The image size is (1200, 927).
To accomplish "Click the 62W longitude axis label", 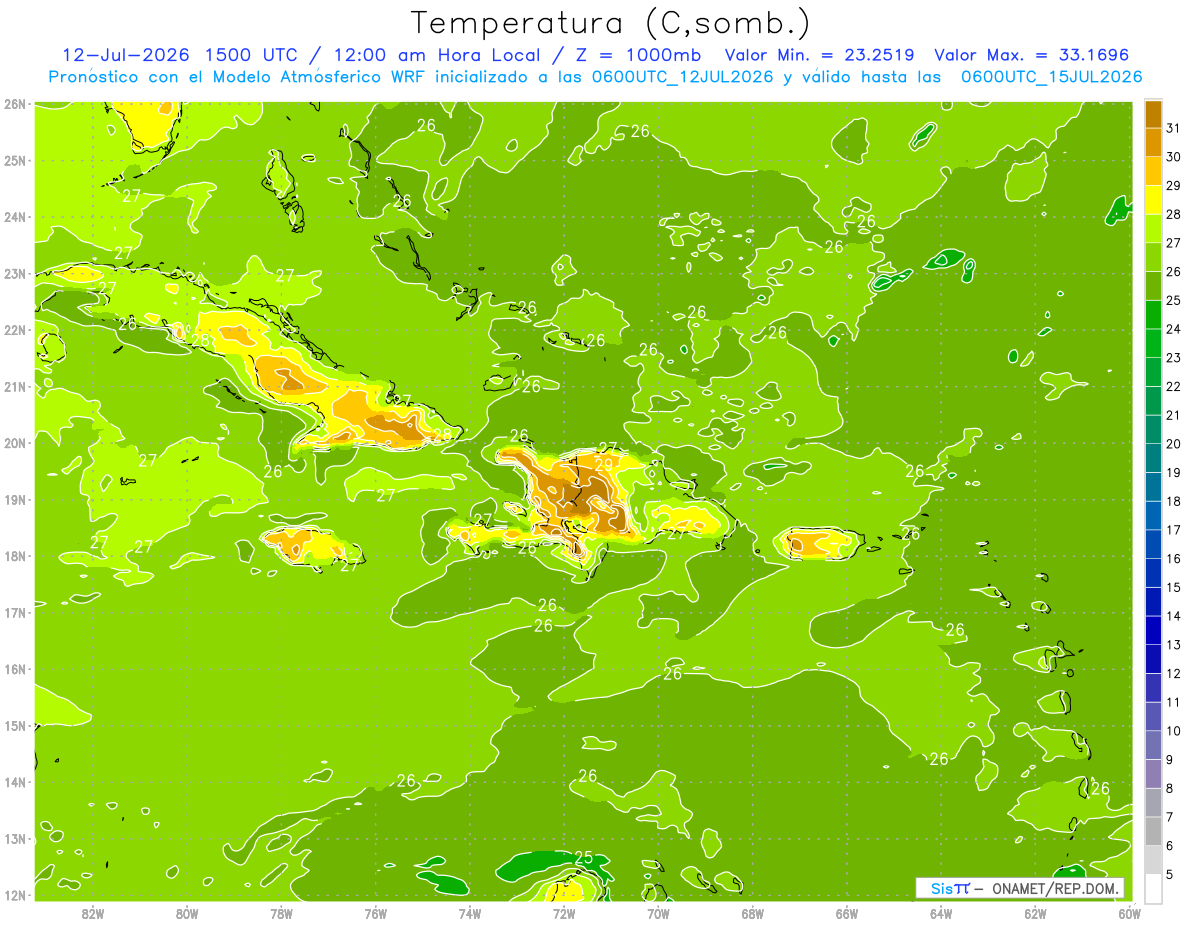I will click(1035, 913).
